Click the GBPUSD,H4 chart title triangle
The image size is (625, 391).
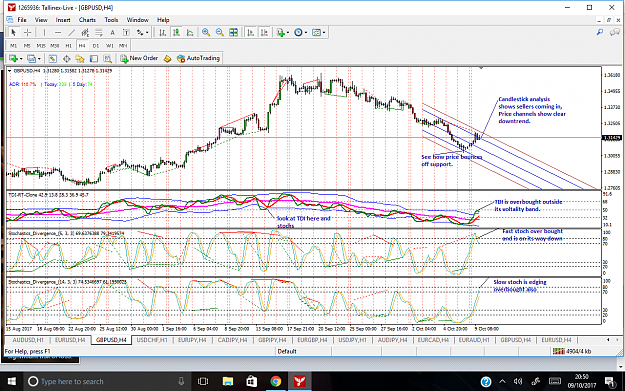10,71
